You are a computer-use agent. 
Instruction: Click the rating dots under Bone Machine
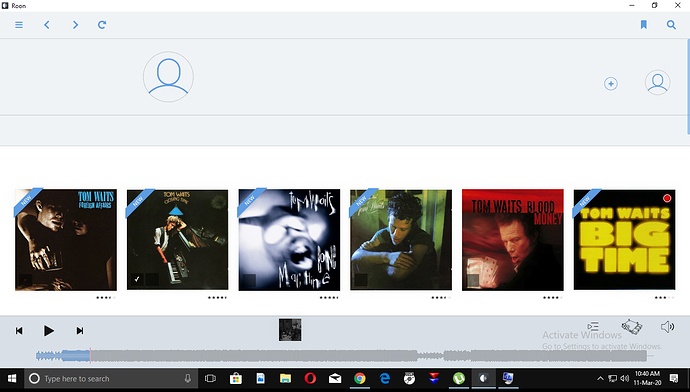pyautogui.click(x=329, y=298)
